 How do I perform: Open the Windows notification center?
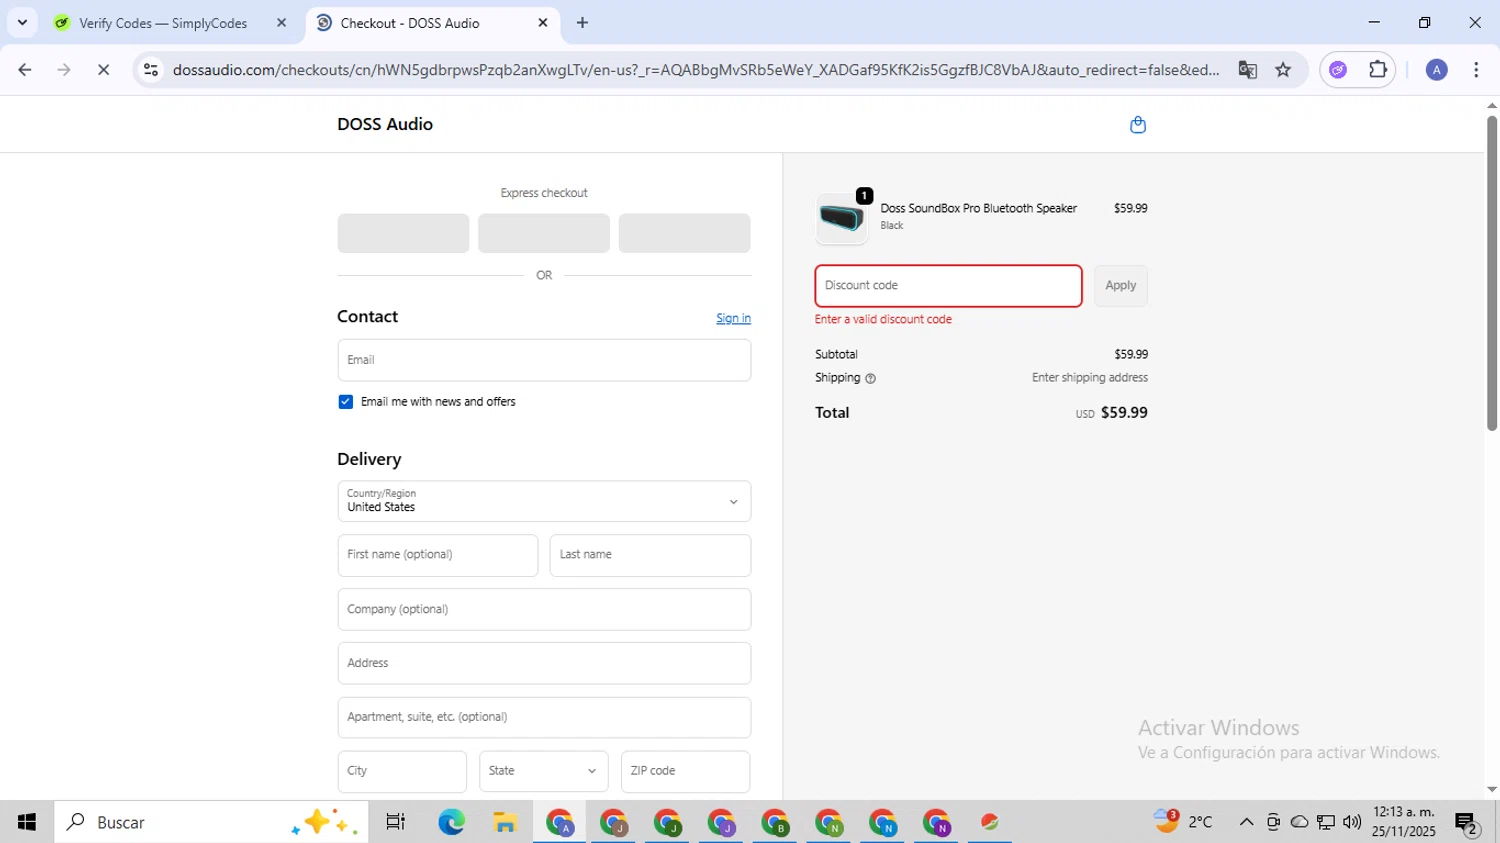click(x=1467, y=823)
